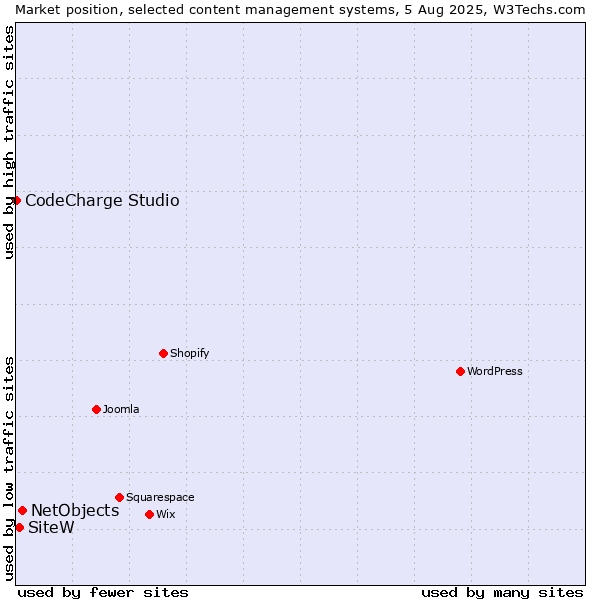The image size is (600, 600).
Task: Select the 'Squarespace' label
Action: click(160, 497)
